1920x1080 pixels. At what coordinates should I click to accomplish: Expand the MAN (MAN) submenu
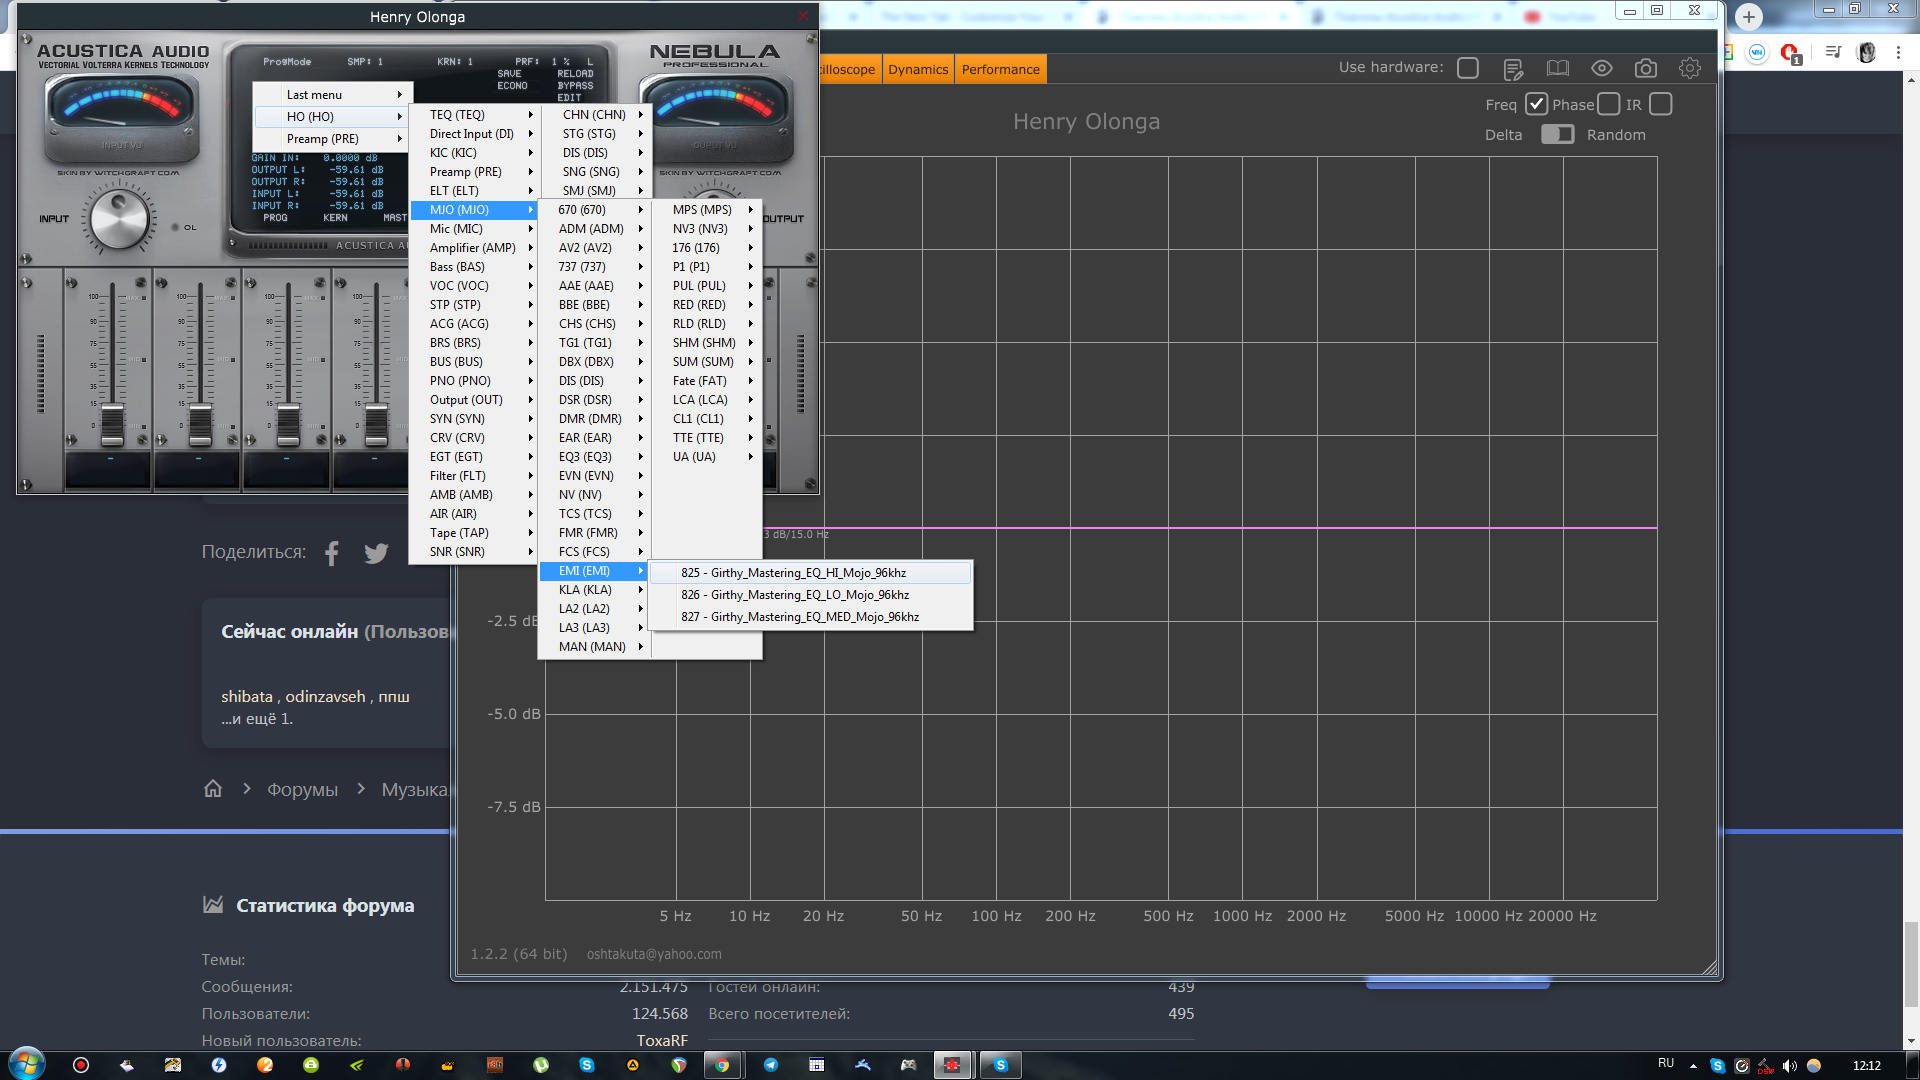pos(594,647)
